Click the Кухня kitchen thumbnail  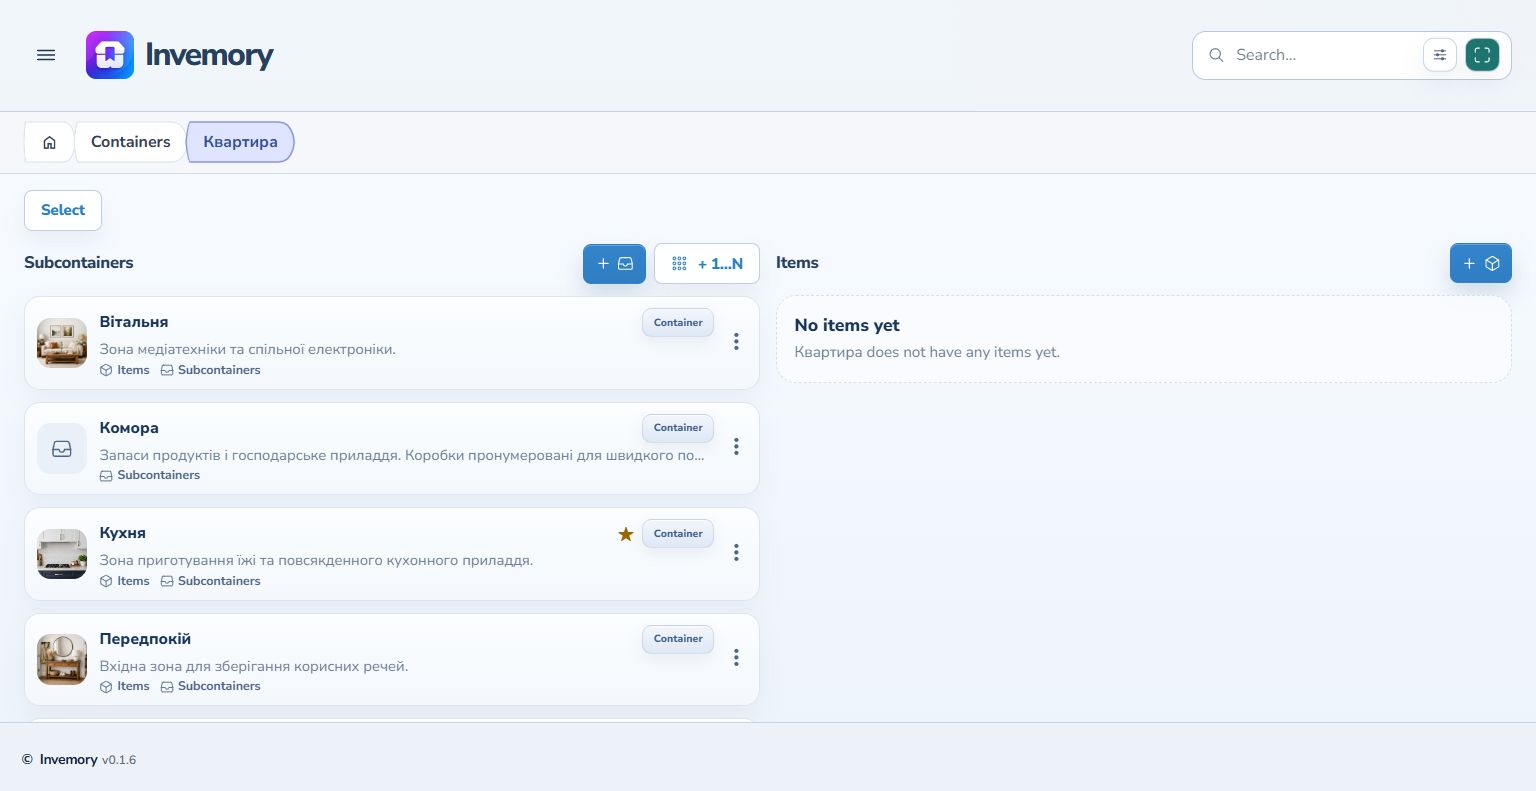pos(62,554)
